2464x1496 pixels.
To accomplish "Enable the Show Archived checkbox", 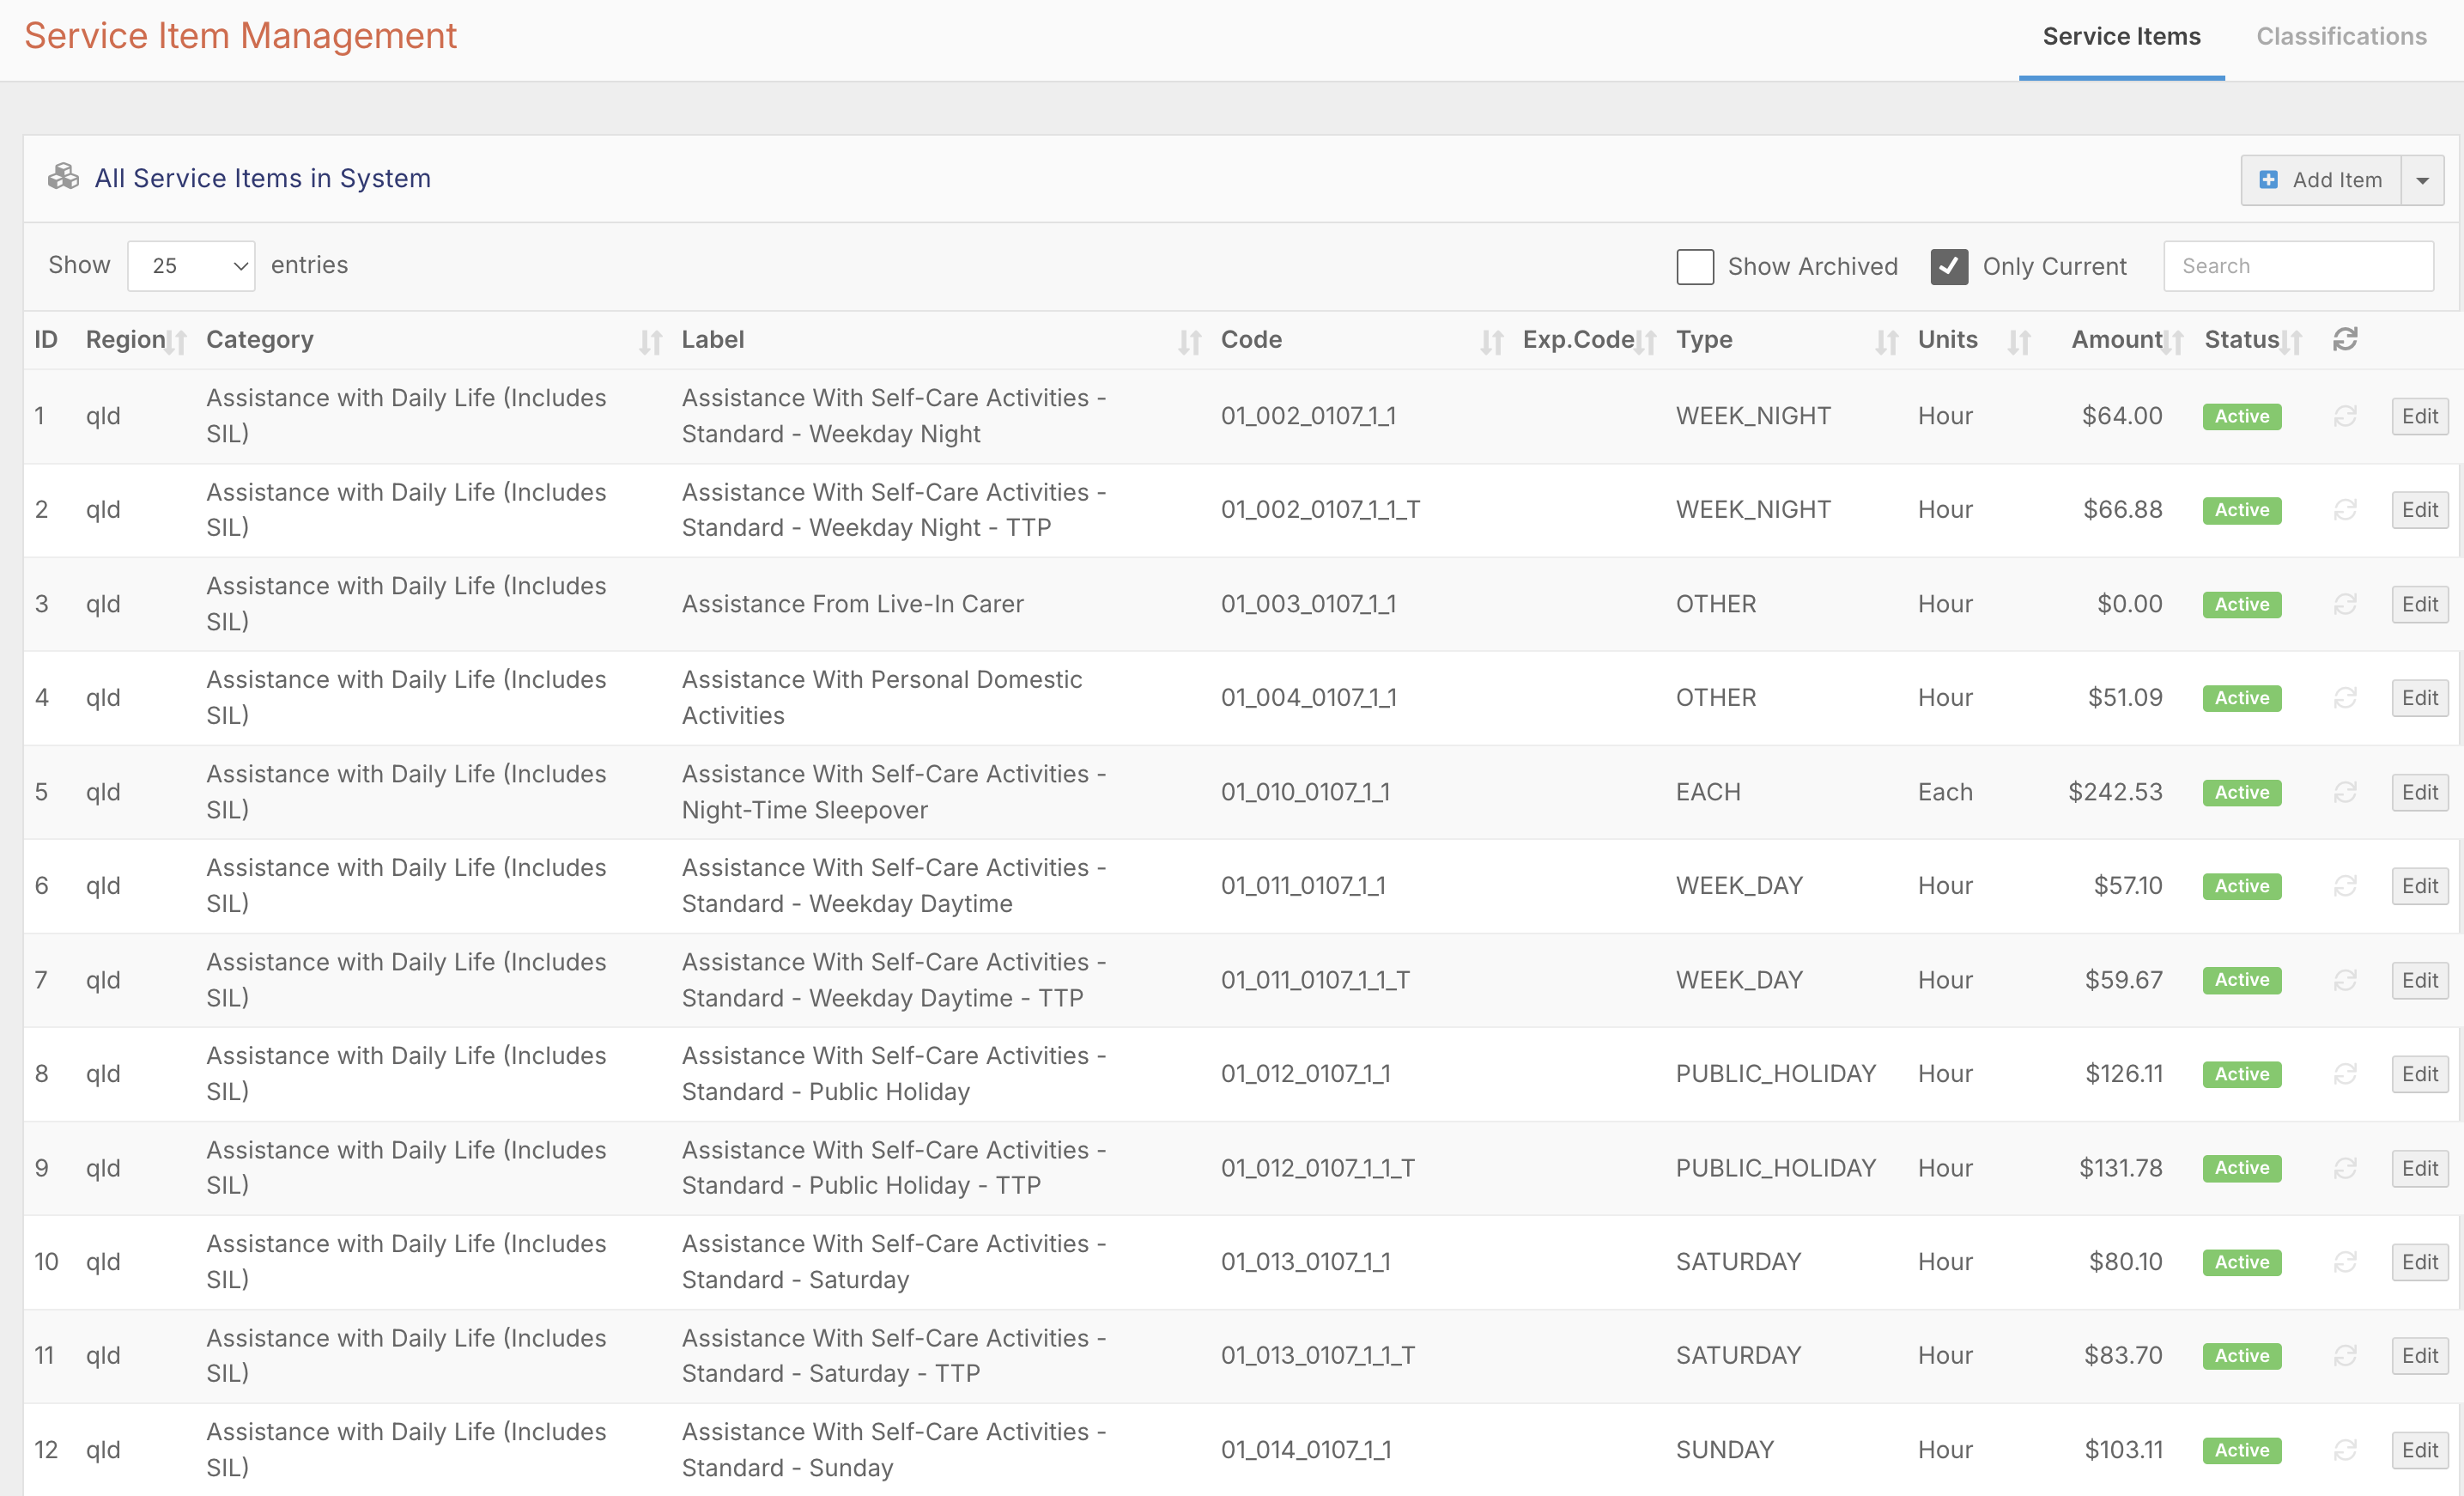I will coord(1695,267).
